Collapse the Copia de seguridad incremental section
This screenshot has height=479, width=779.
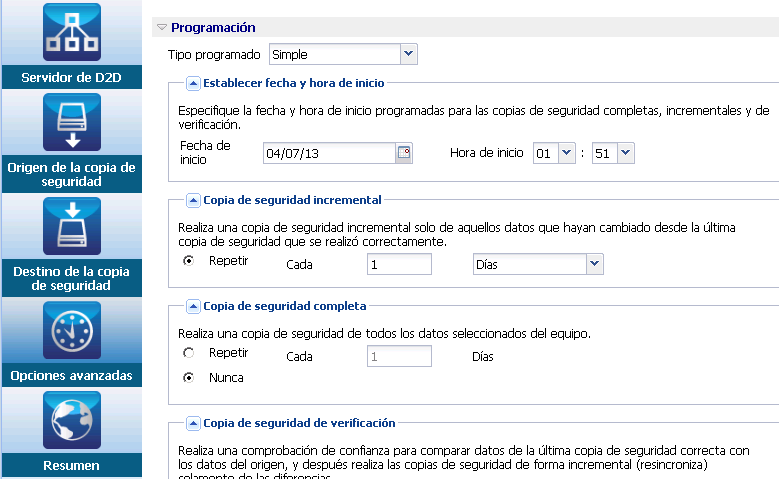click(194, 200)
